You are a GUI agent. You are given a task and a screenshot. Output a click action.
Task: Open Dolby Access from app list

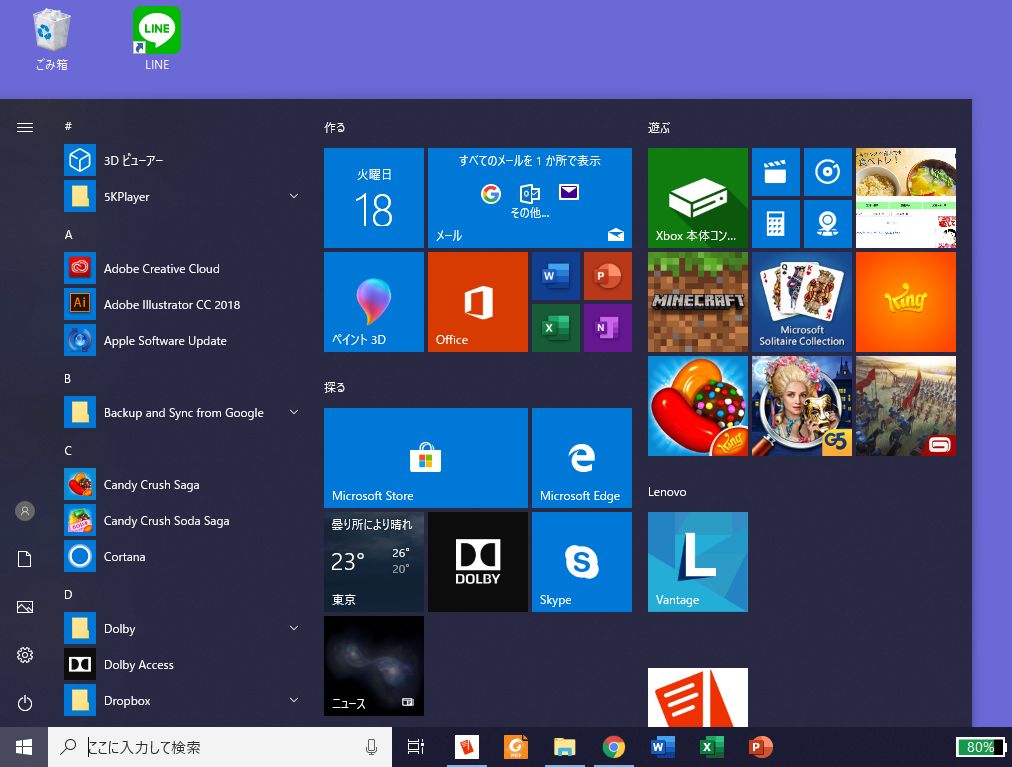pos(181,664)
